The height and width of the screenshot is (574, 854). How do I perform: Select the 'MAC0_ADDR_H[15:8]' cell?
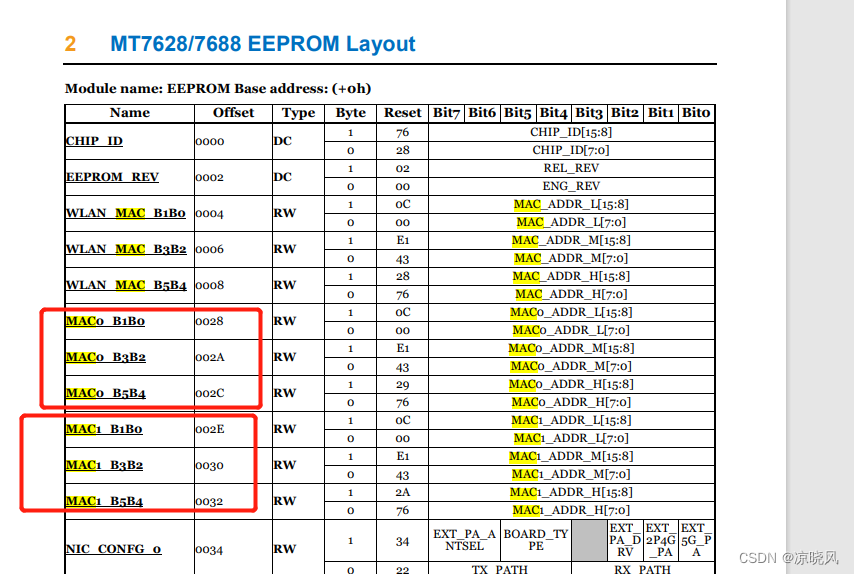571,384
